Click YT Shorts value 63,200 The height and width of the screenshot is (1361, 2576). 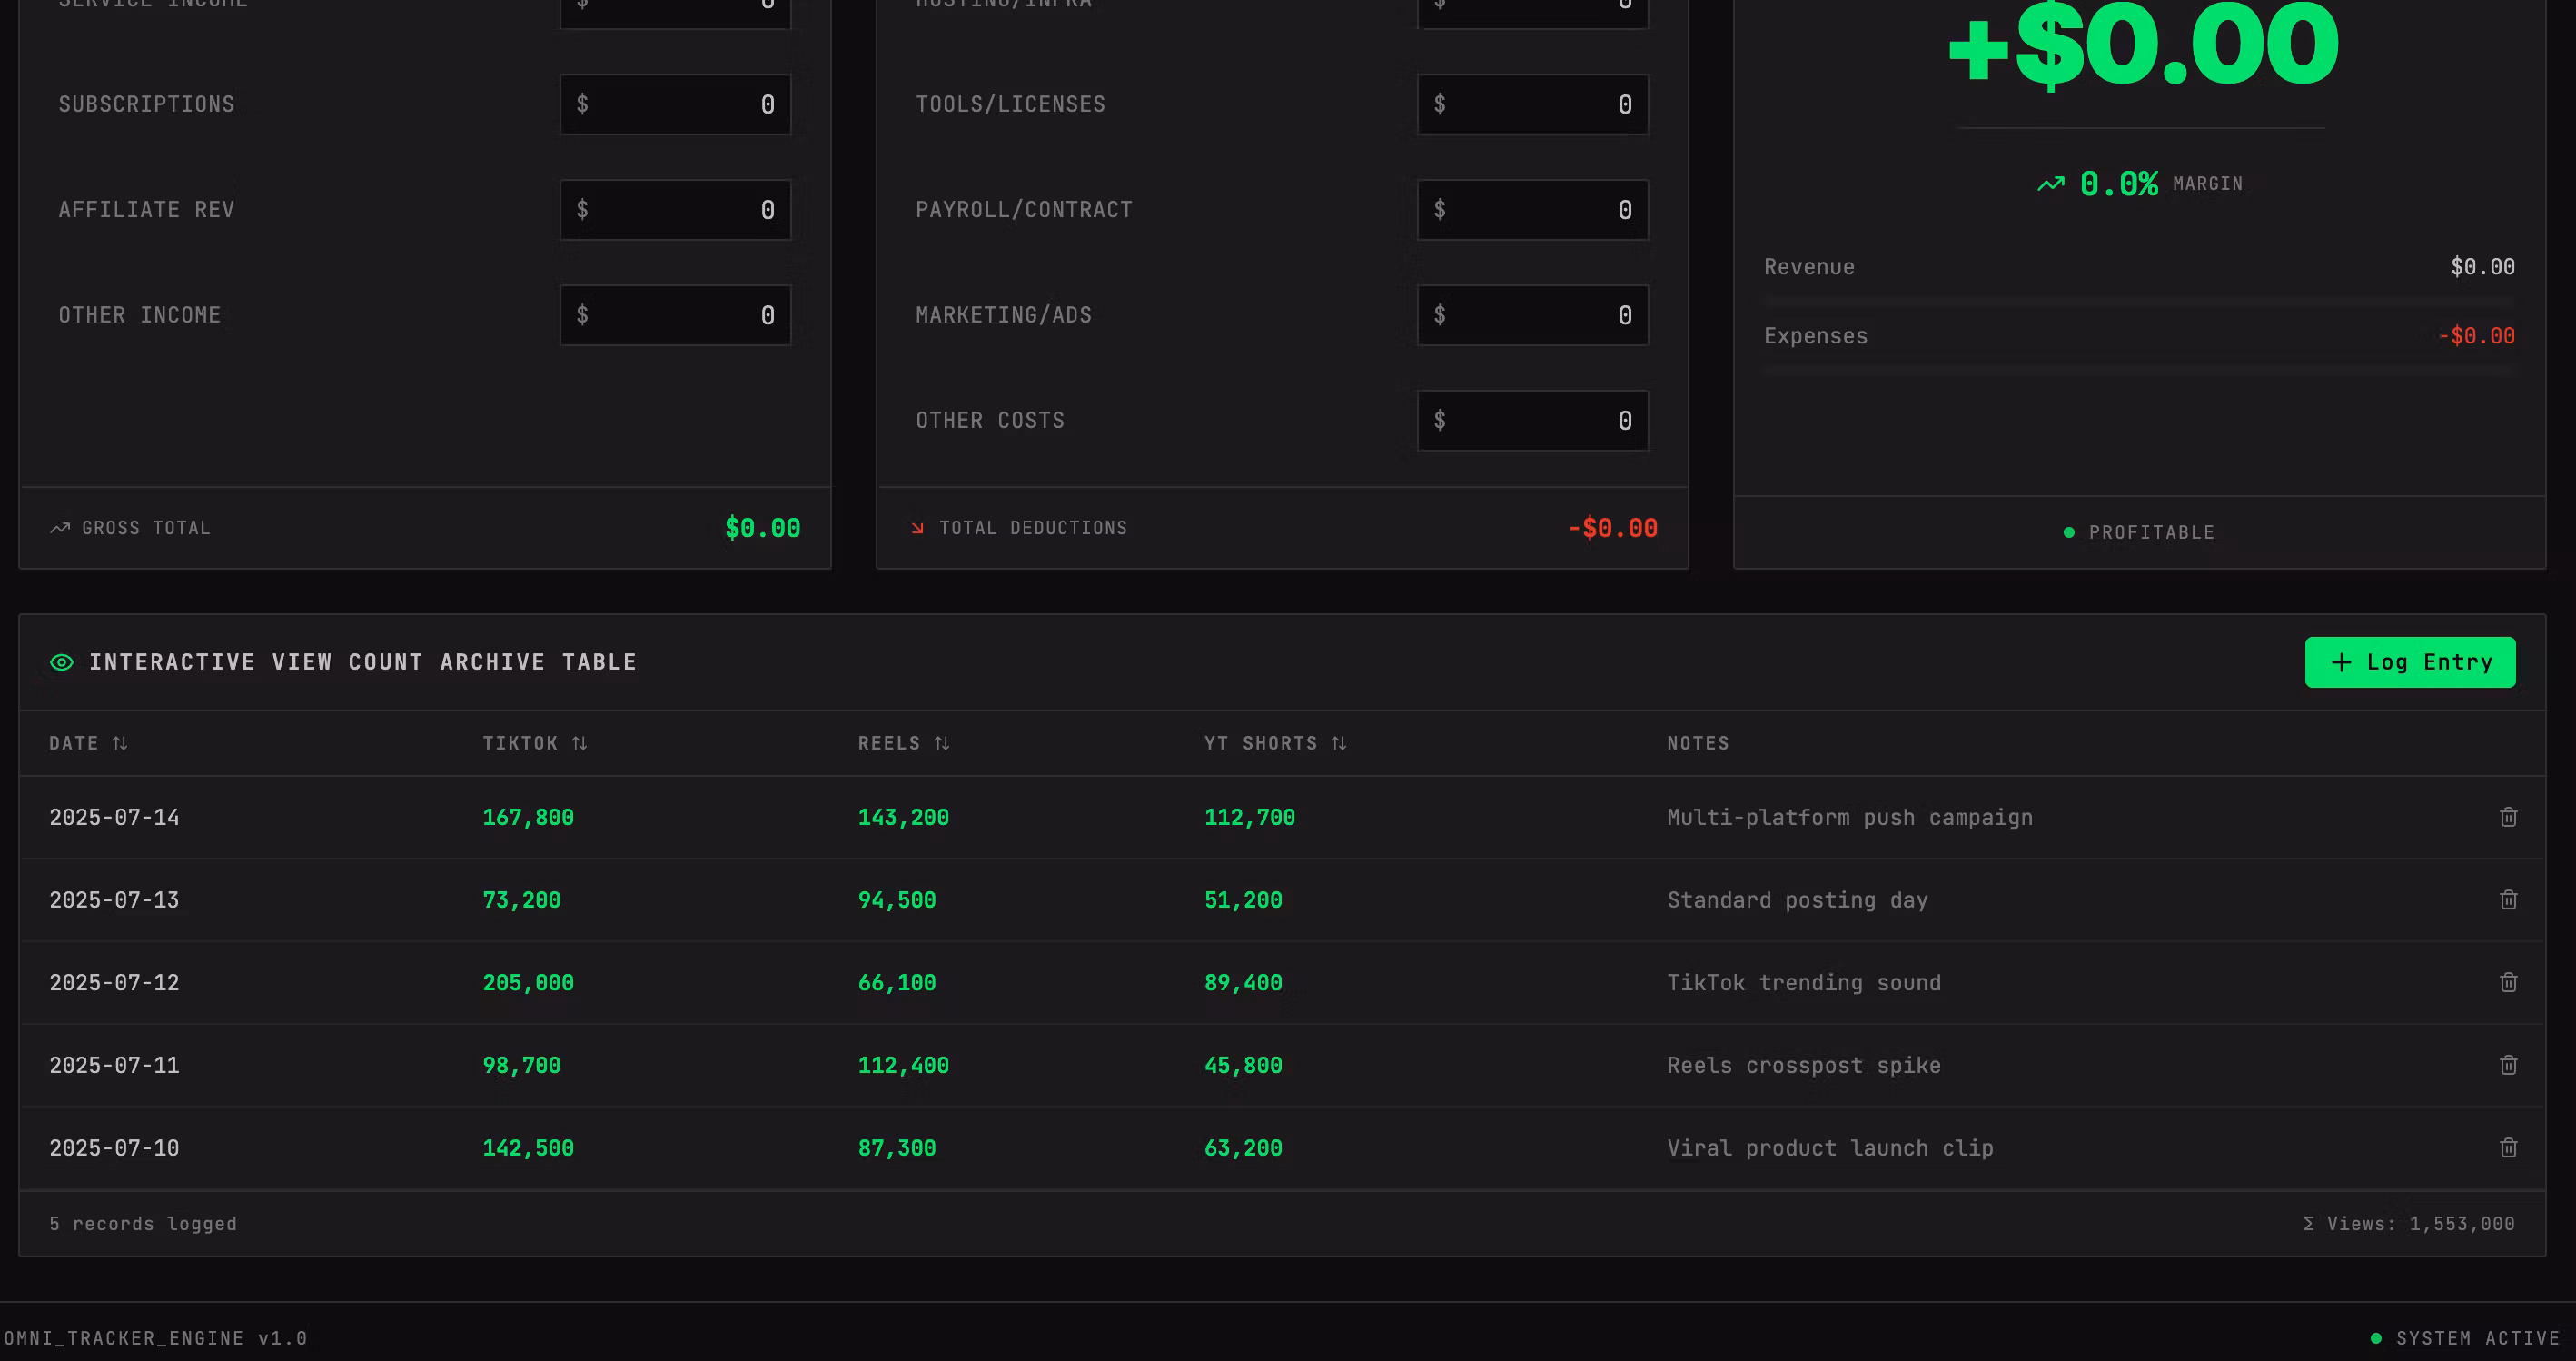click(1243, 1148)
